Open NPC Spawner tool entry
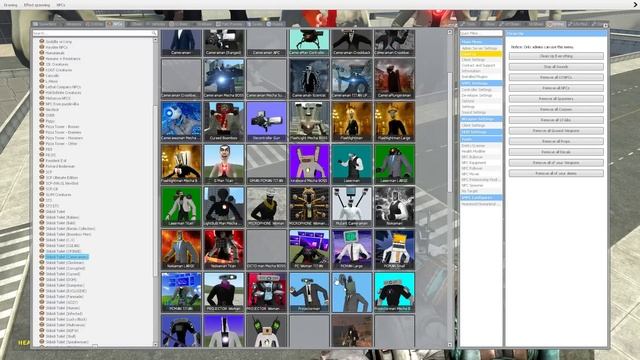640x360 pixels. pos(481,185)
